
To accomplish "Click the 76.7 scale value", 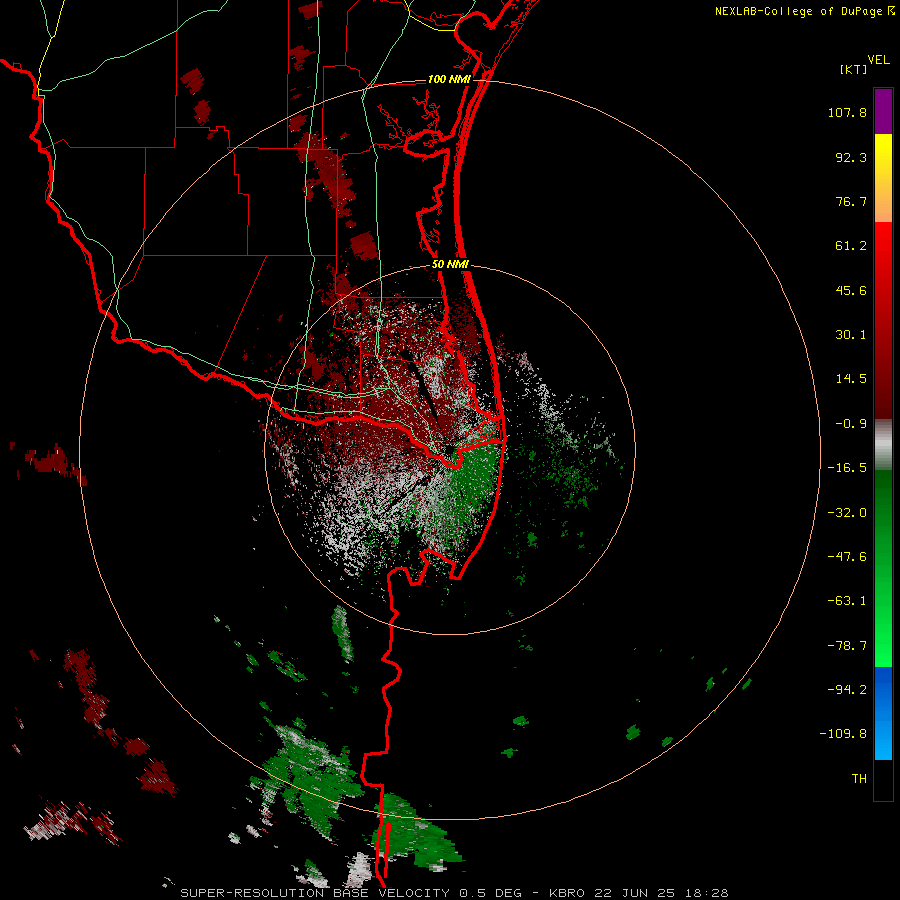I will (851, 201).
